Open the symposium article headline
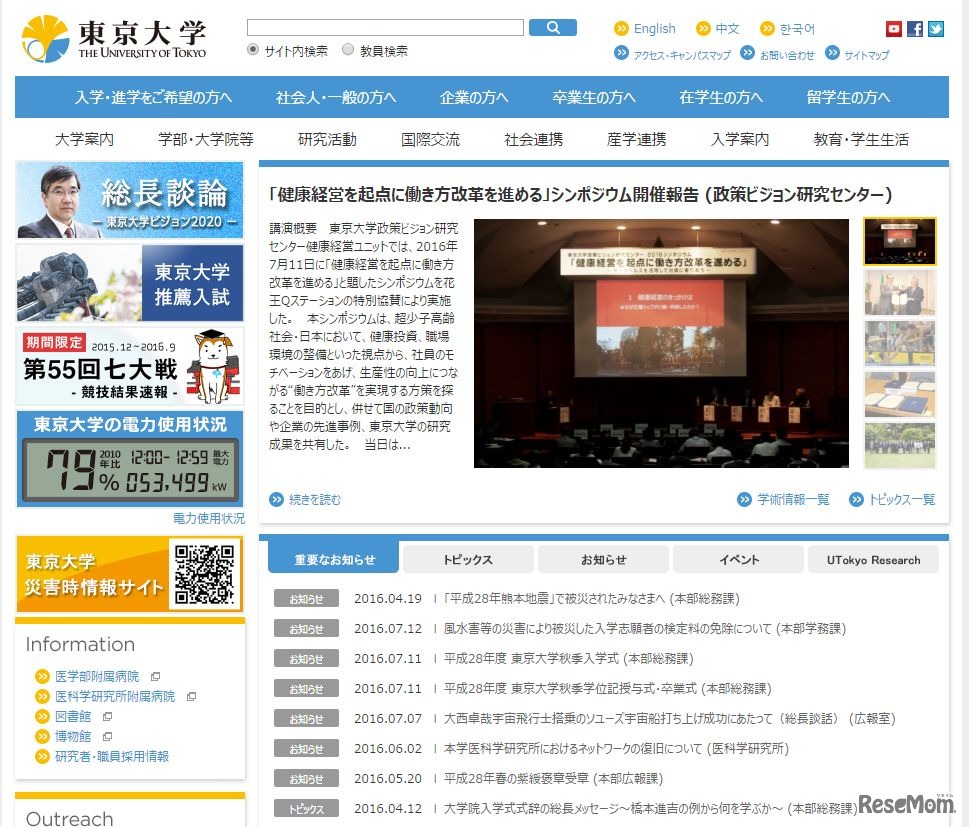969x827 pixels. tap(580, 195)
